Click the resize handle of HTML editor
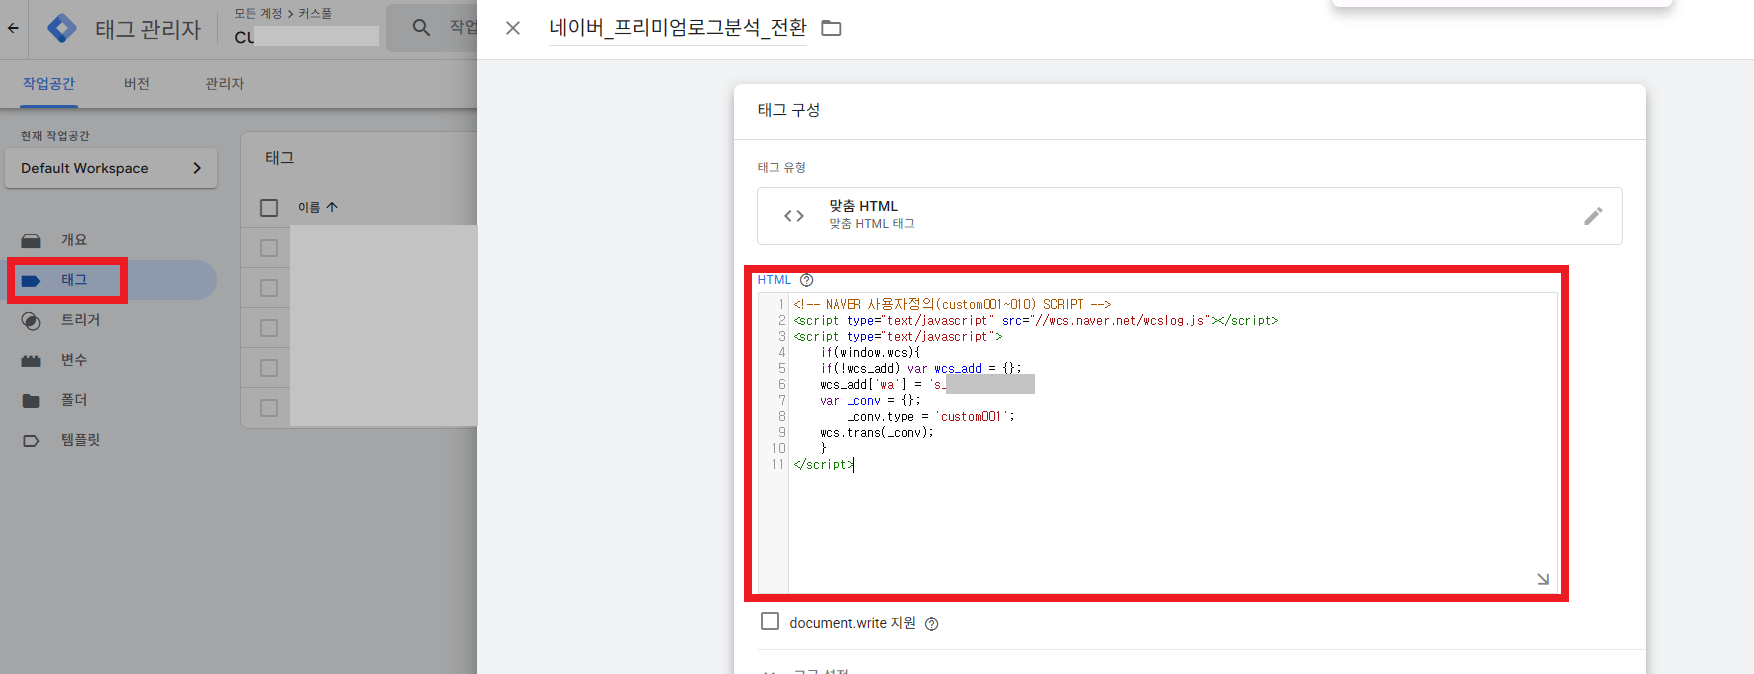This screenshot has height=674, width=1754. tap(1543, 579)
